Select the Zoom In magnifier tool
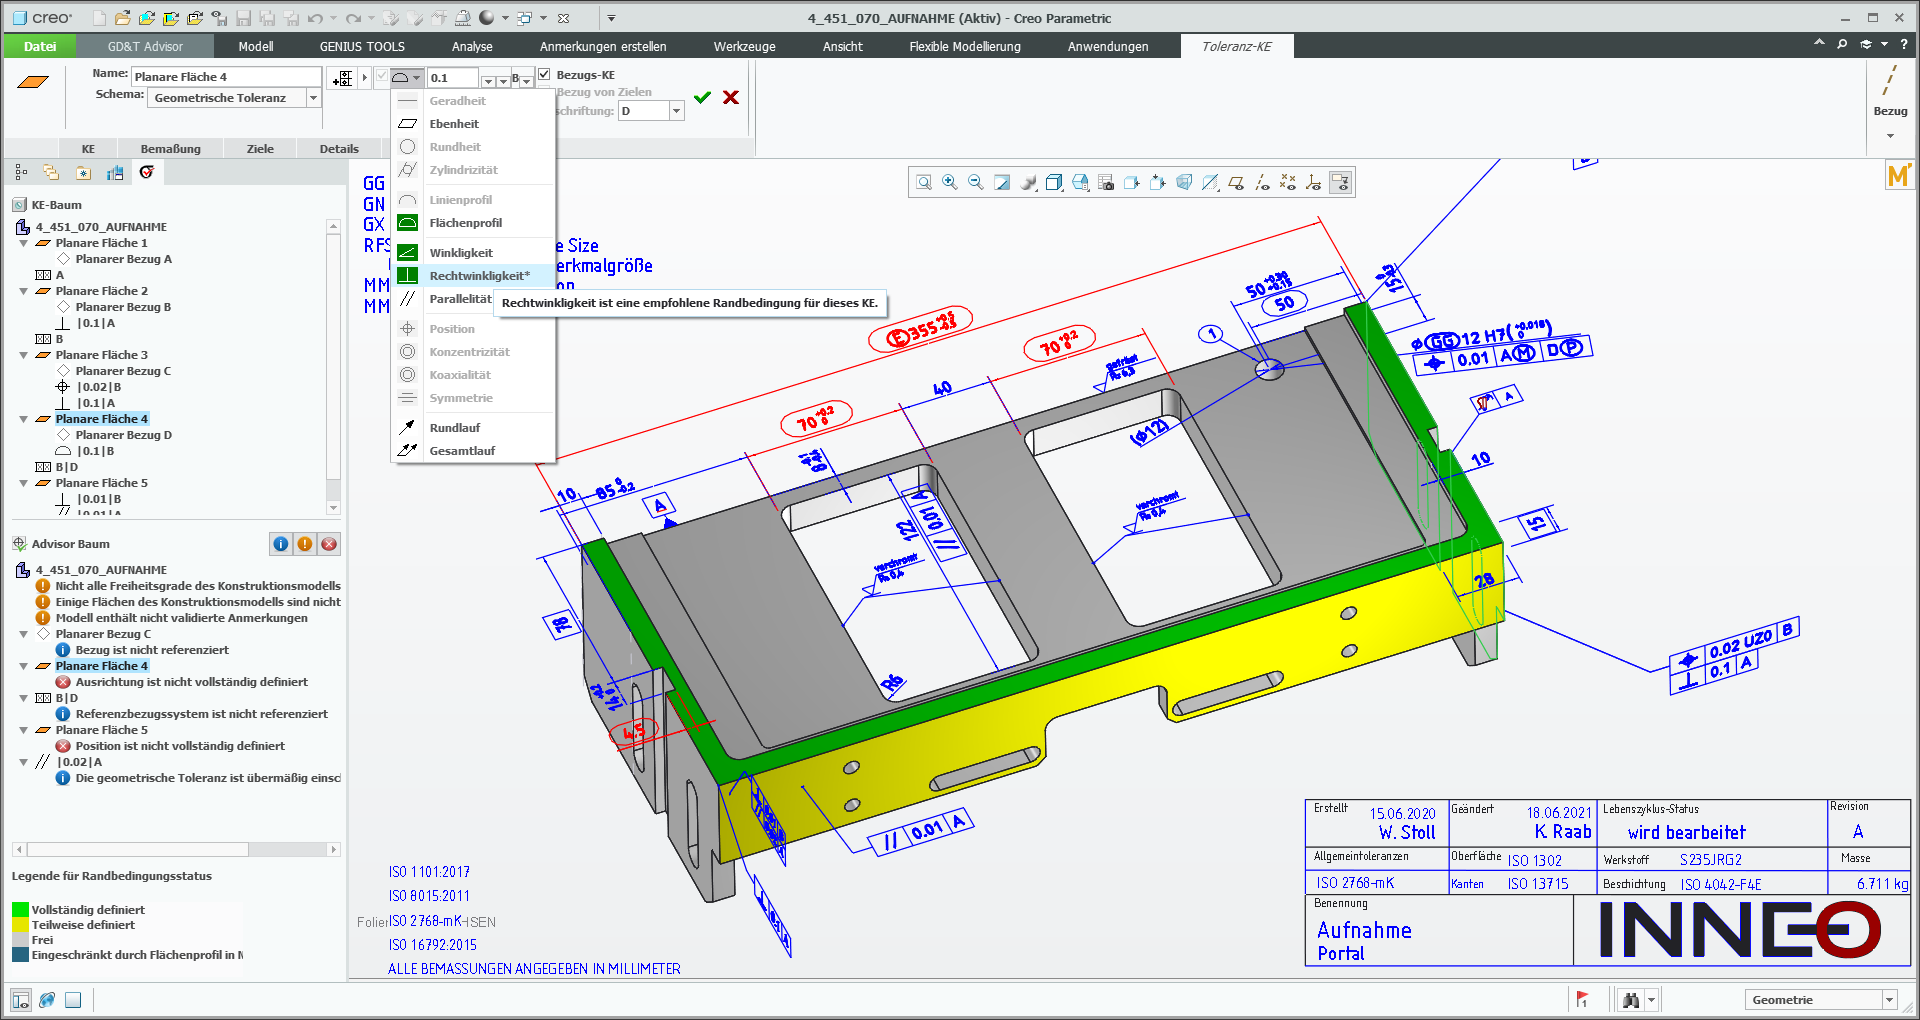This screenshot has height=1020, width=1920. 948,182
